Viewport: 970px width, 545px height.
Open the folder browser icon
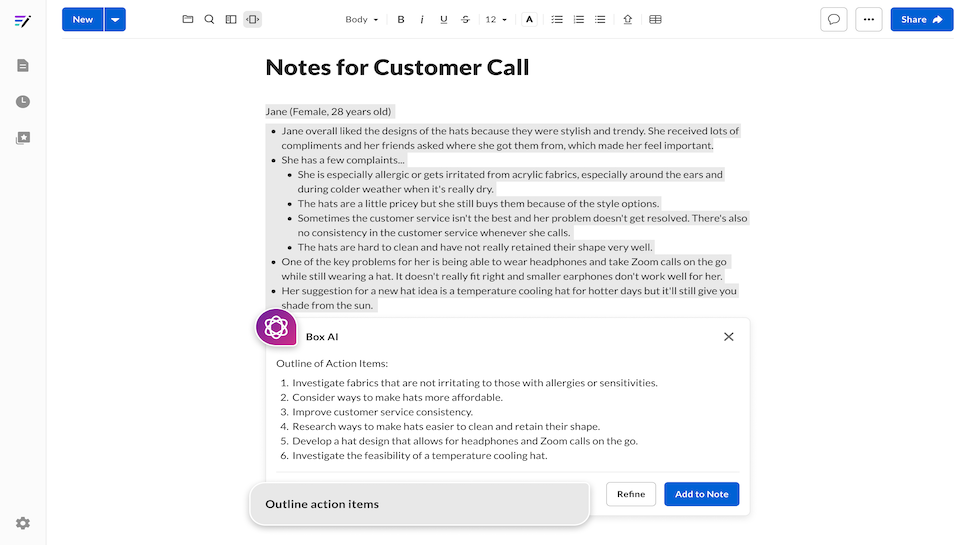[188, 19]
